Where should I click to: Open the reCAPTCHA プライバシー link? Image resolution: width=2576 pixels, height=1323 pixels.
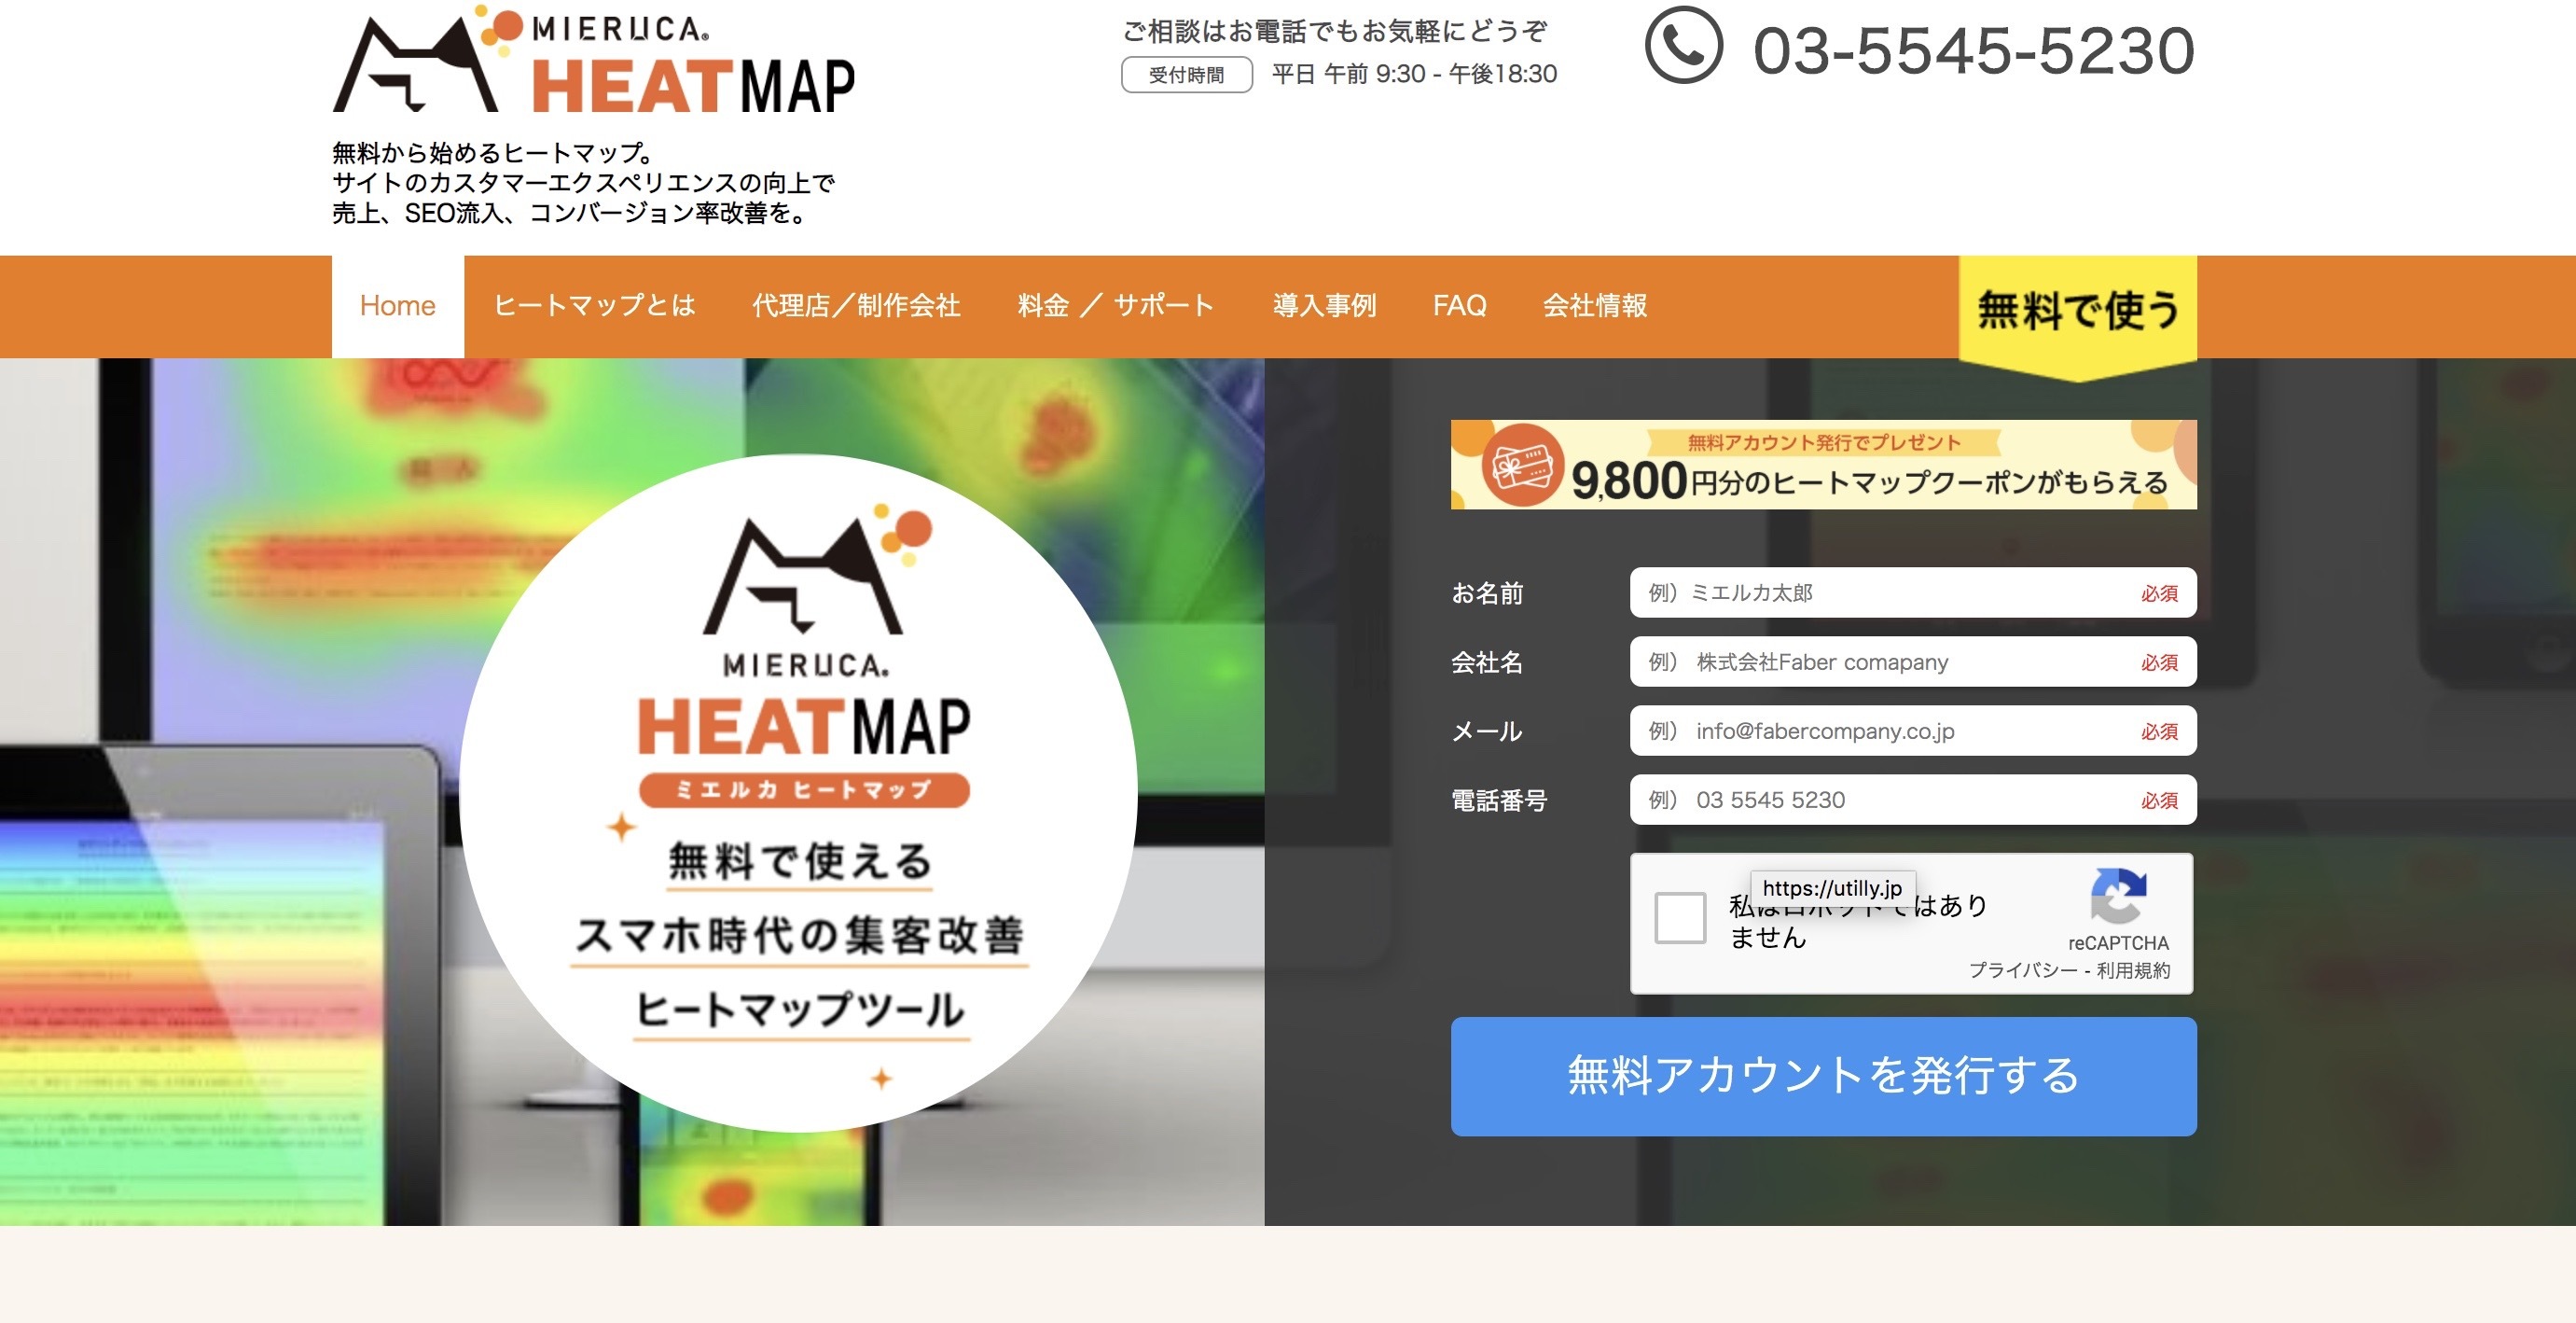[2023, 970]
